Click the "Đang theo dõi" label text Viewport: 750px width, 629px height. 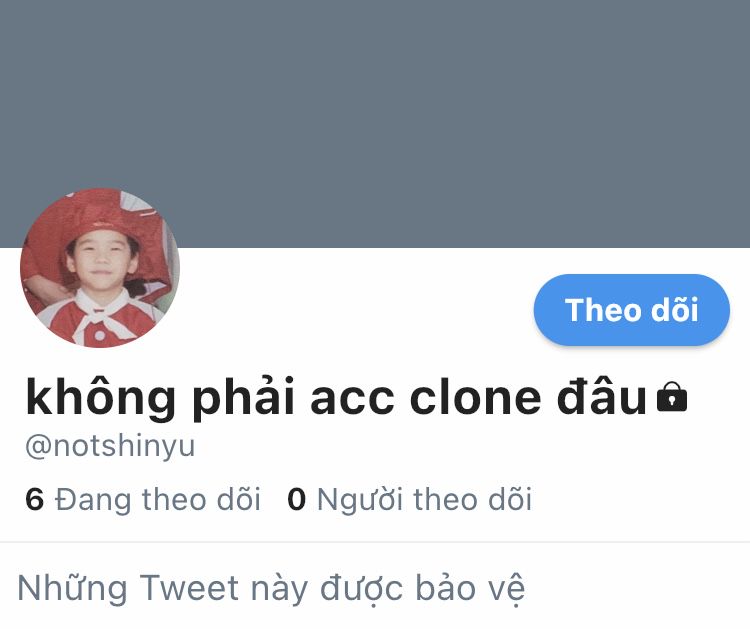click(x=158, y=499)
